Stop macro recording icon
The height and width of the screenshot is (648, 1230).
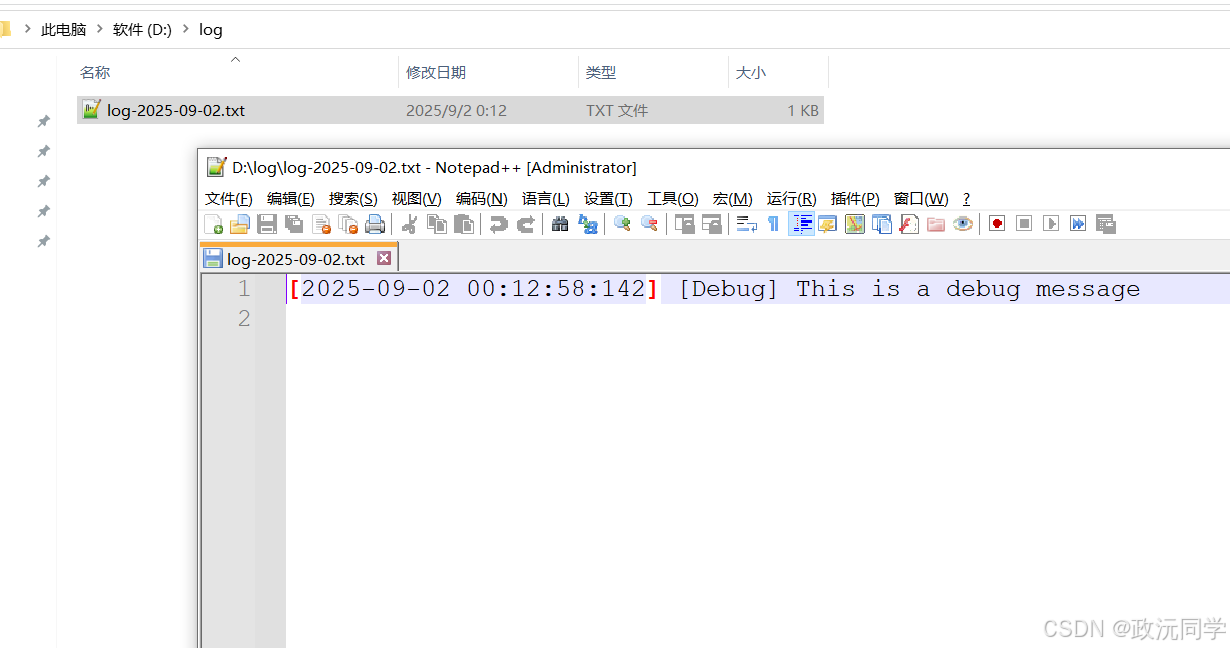pos(1024,224)
